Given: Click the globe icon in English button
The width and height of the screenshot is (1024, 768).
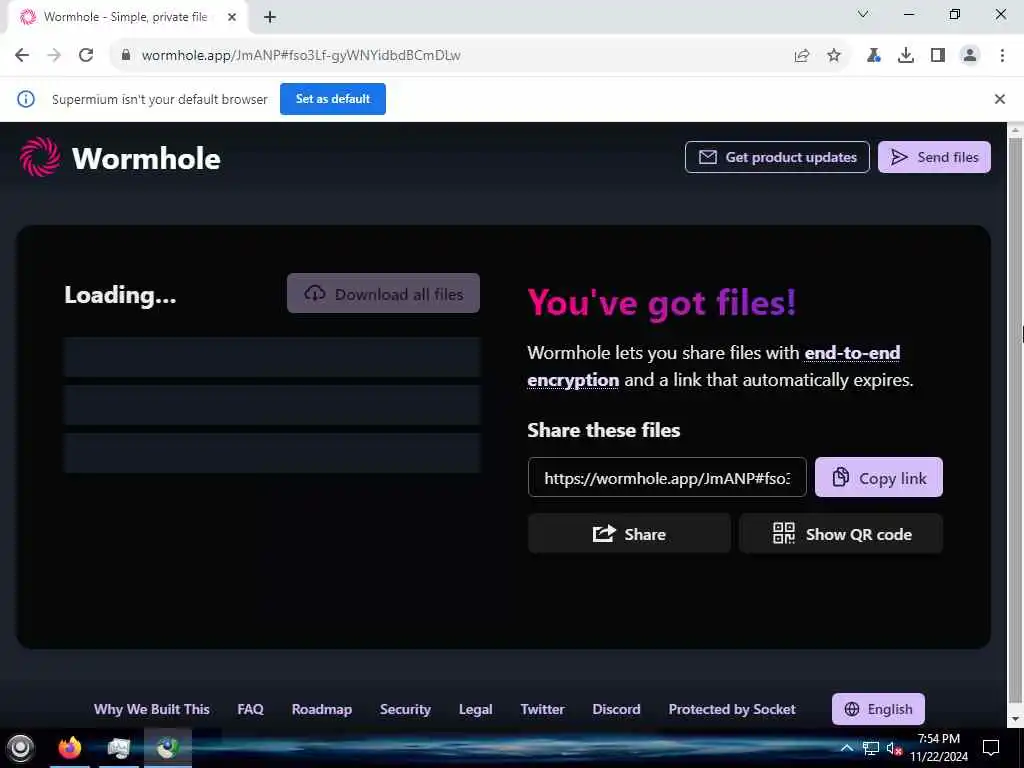Looking at the screenshot, I should click(852, 709).
